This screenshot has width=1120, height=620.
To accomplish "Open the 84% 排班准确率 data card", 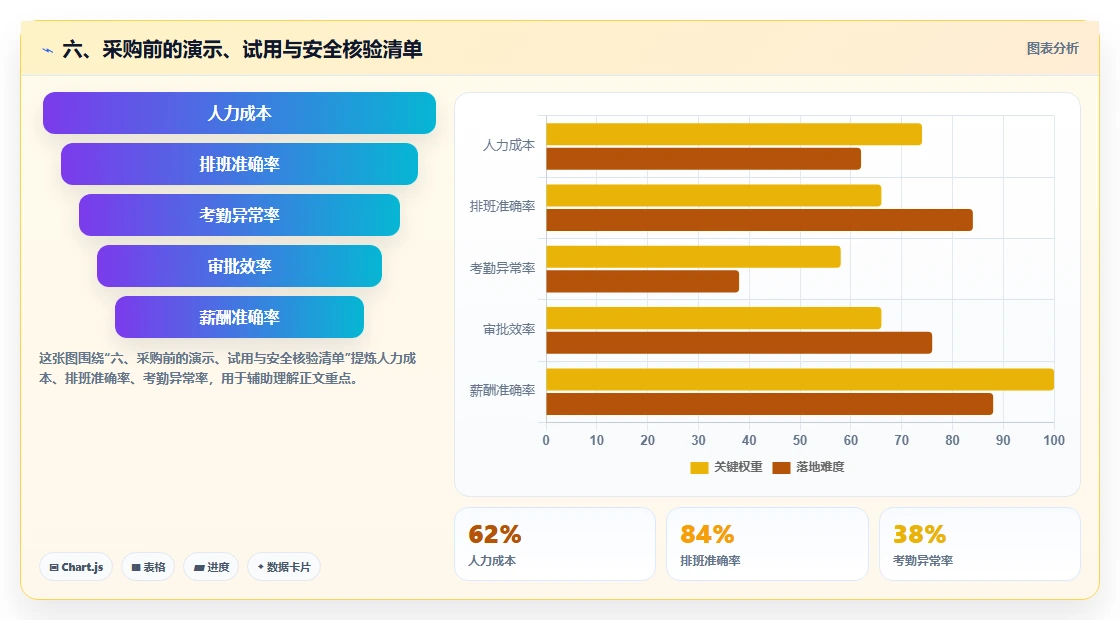I will [x=767, y=544].
